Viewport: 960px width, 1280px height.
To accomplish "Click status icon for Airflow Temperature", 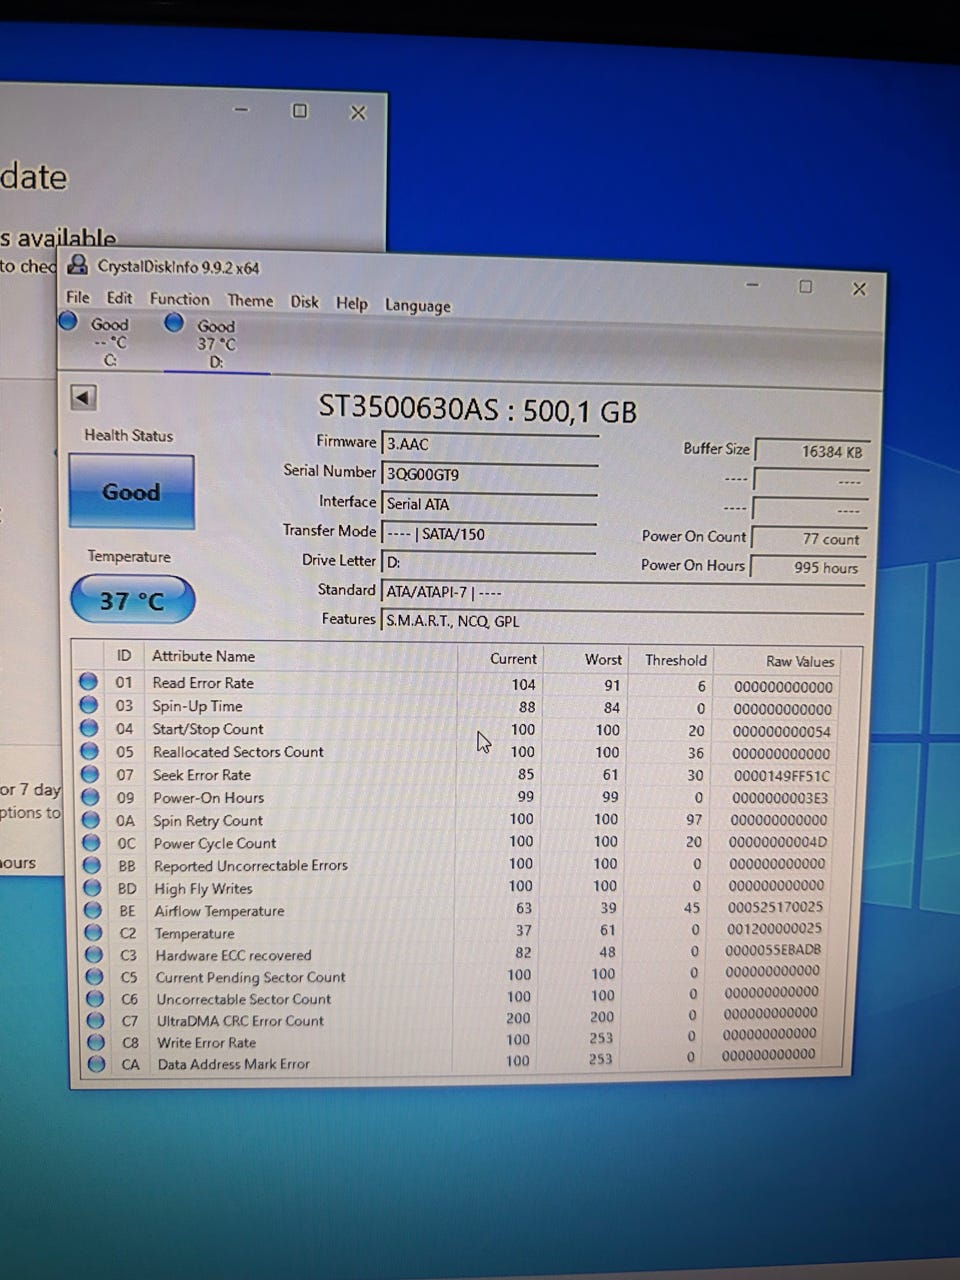I will tap(93, 909).
